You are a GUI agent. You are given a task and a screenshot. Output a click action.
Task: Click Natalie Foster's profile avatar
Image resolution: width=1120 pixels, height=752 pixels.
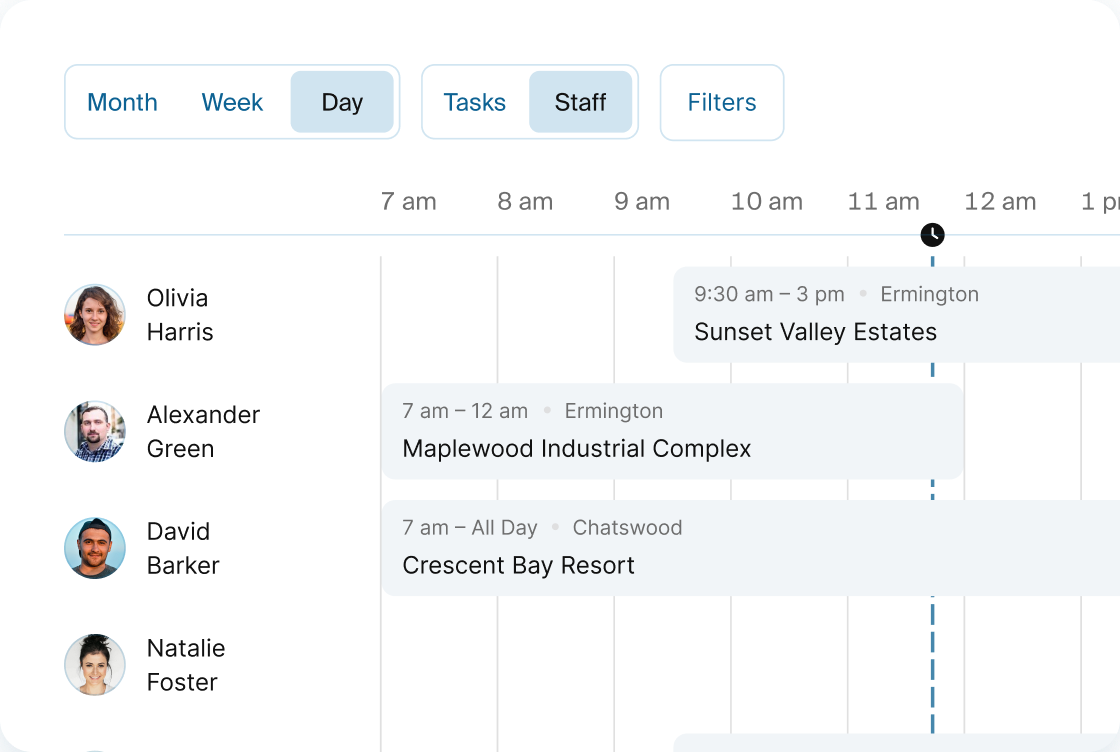point(95,664)
